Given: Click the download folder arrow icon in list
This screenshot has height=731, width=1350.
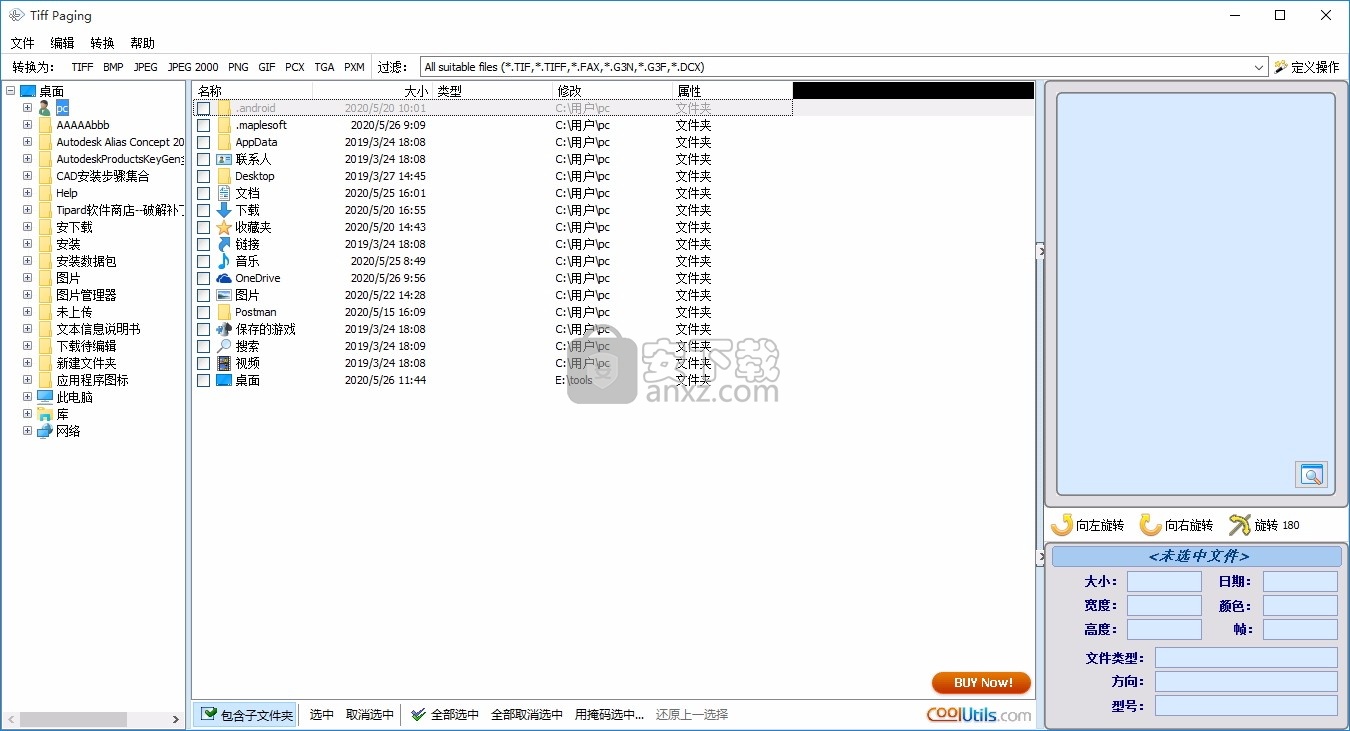Looking at the screenshot, I should click(224, 210).
